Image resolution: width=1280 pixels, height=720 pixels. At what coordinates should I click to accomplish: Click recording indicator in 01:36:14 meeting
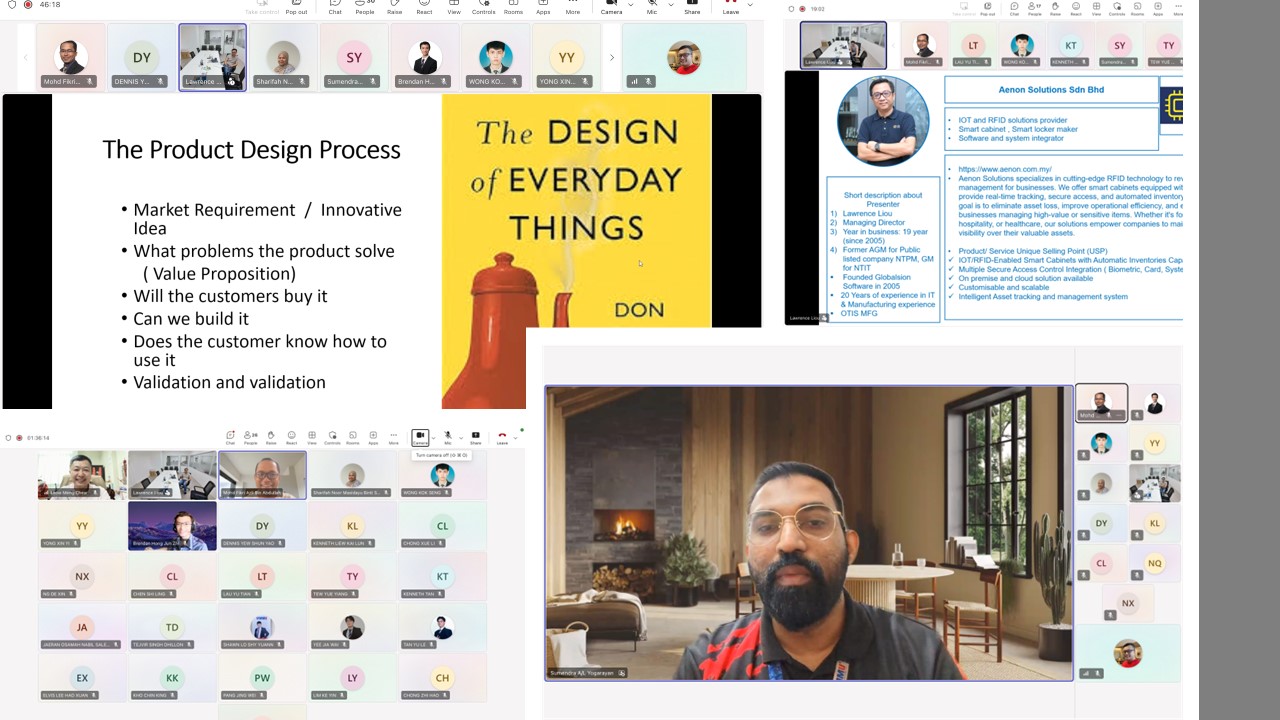20,438
